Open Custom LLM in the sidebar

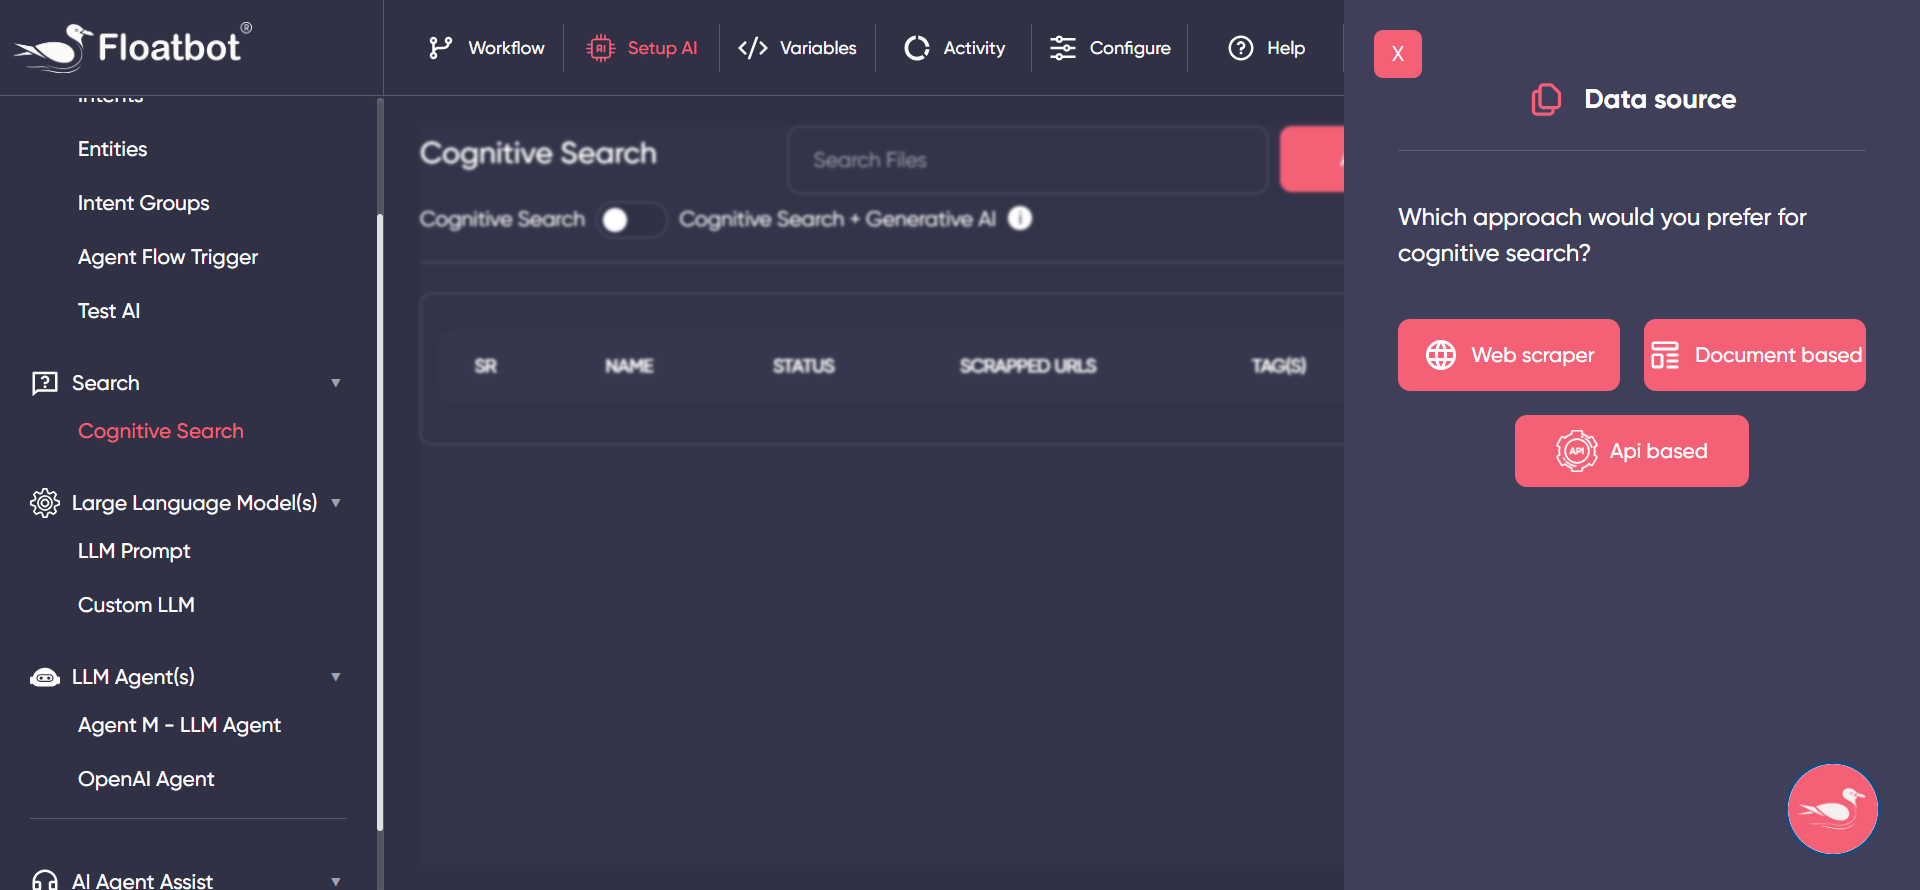click(x=136, y=605)
